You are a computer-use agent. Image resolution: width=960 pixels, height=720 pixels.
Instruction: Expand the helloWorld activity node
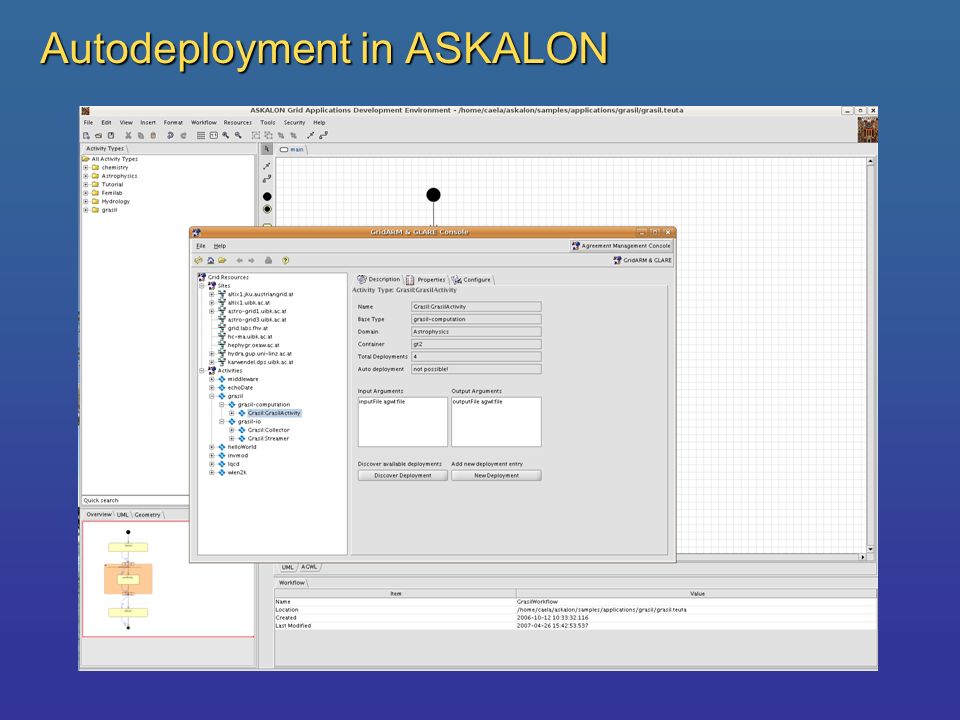(x=212, y=447)
